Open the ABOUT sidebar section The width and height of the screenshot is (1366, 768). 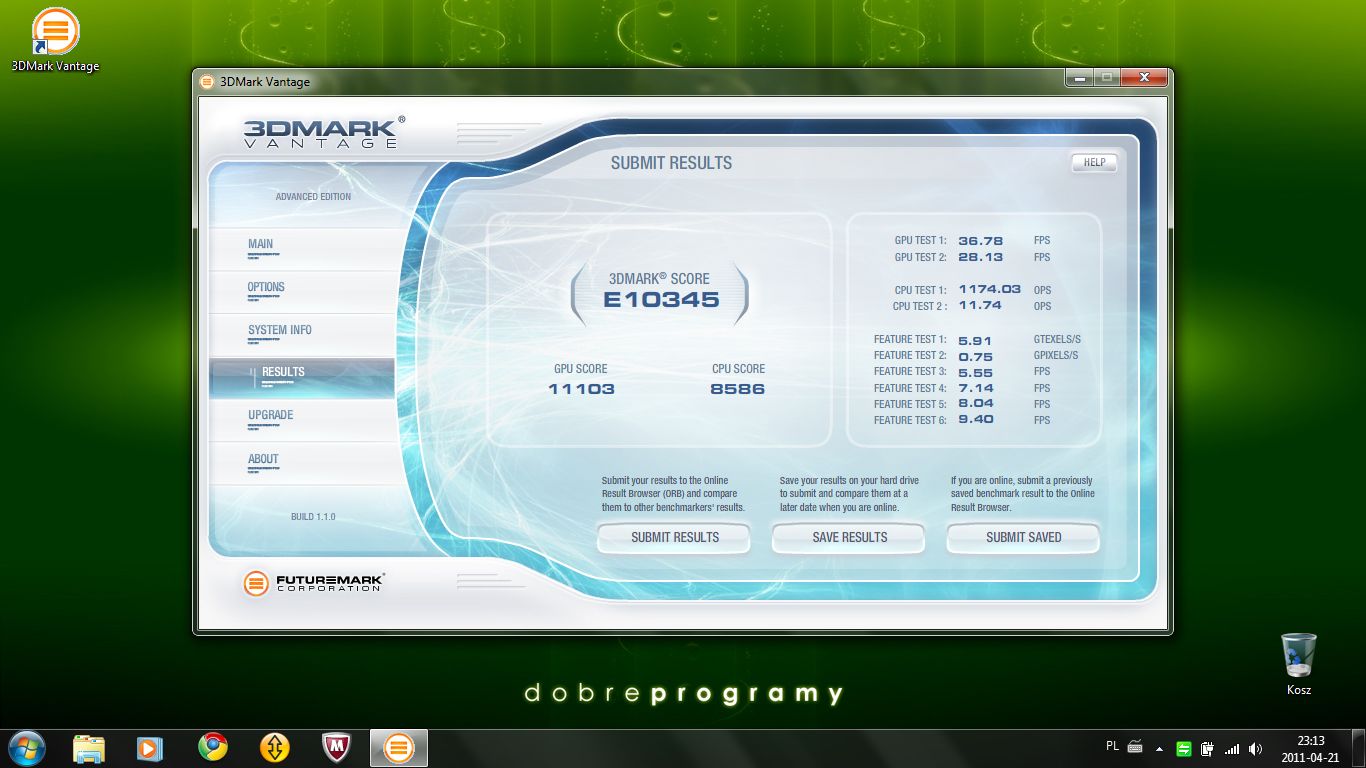click(x=302, y=464)
